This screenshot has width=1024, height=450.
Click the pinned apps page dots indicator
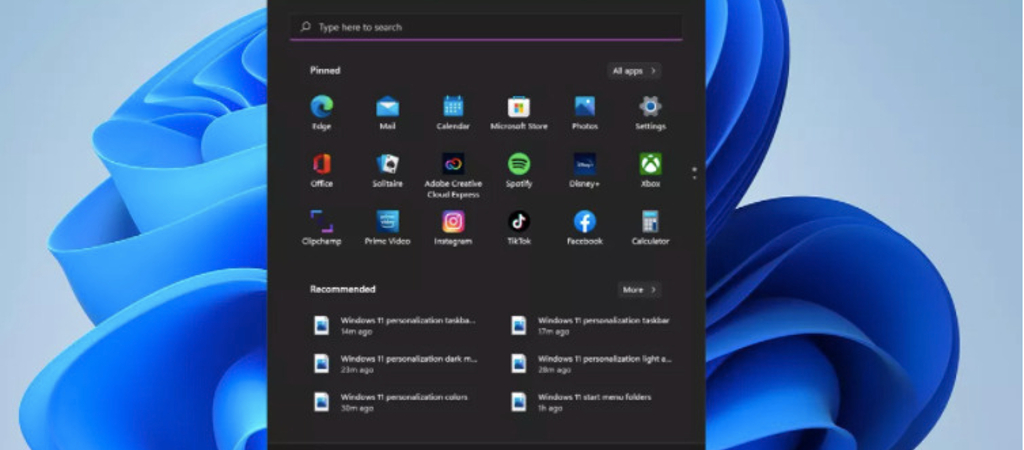pos(694,173)
